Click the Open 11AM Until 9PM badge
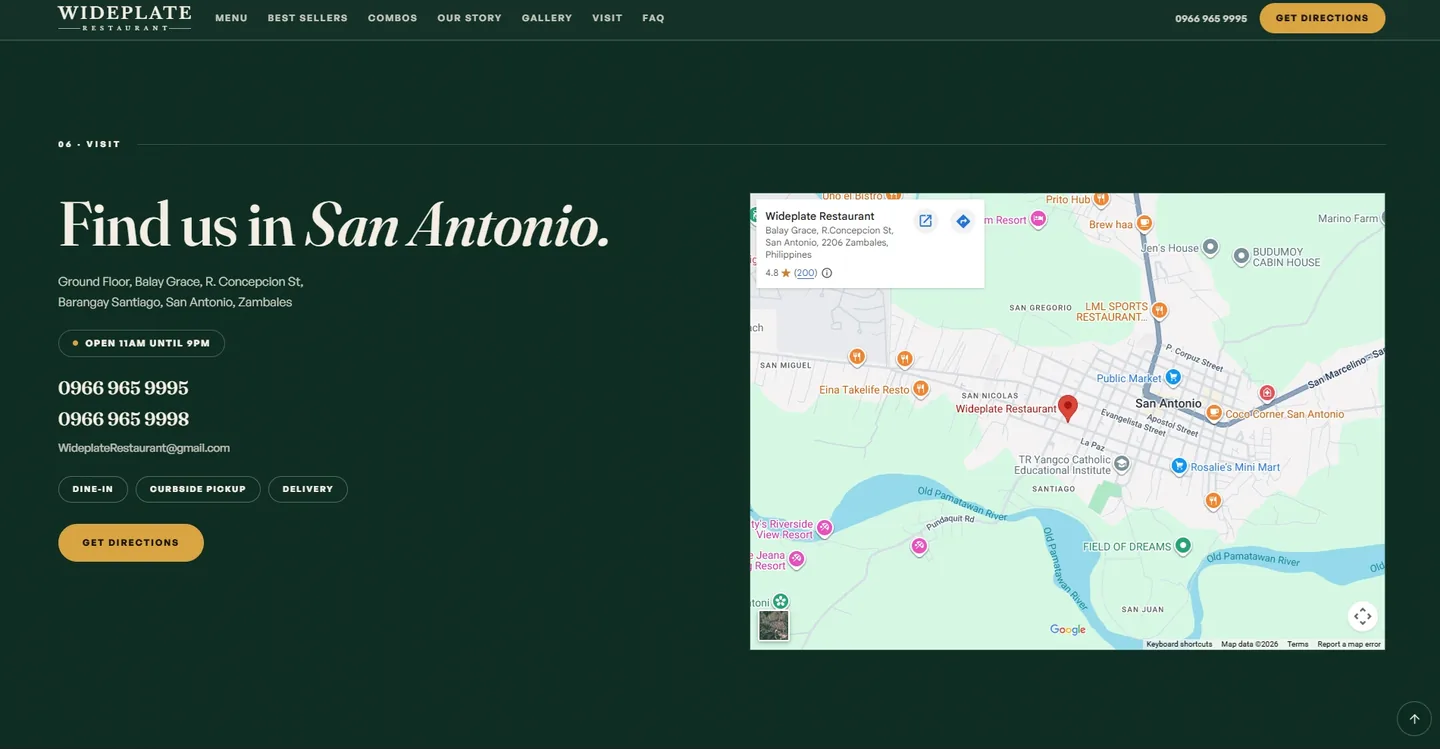 pyautogui.click(x=141, y=343)
